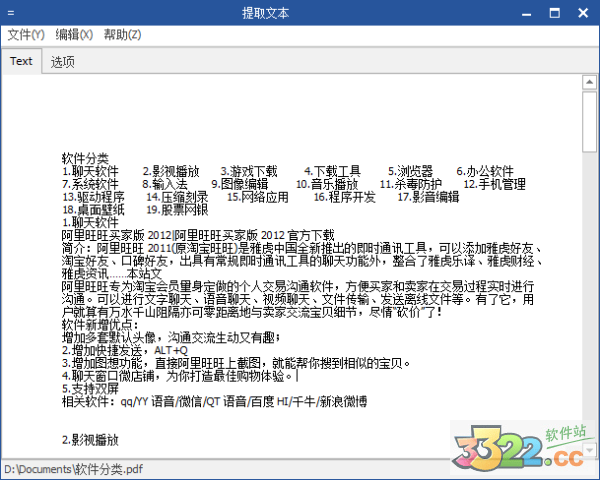
Task: Click the status bar path 软件分类.pdf
Action: tap(73, 469)
